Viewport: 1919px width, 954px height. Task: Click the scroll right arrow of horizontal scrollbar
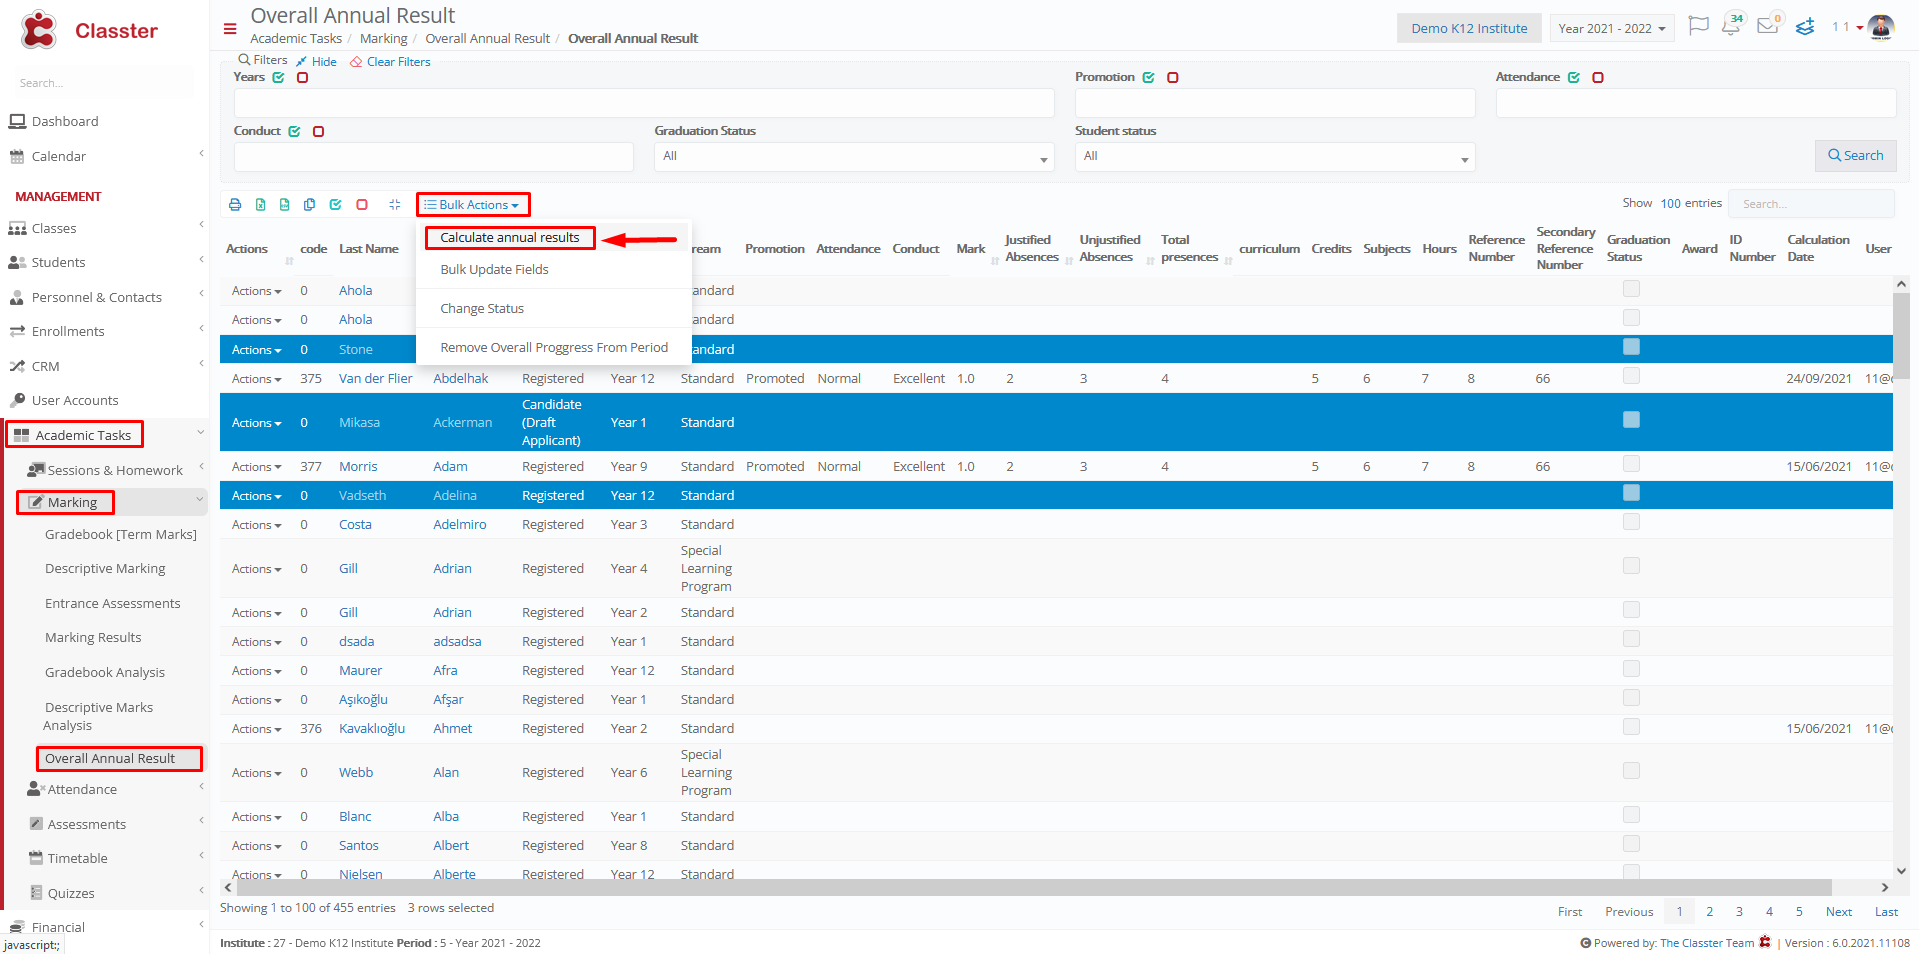pyautogui.click(x=1885, y=887)
